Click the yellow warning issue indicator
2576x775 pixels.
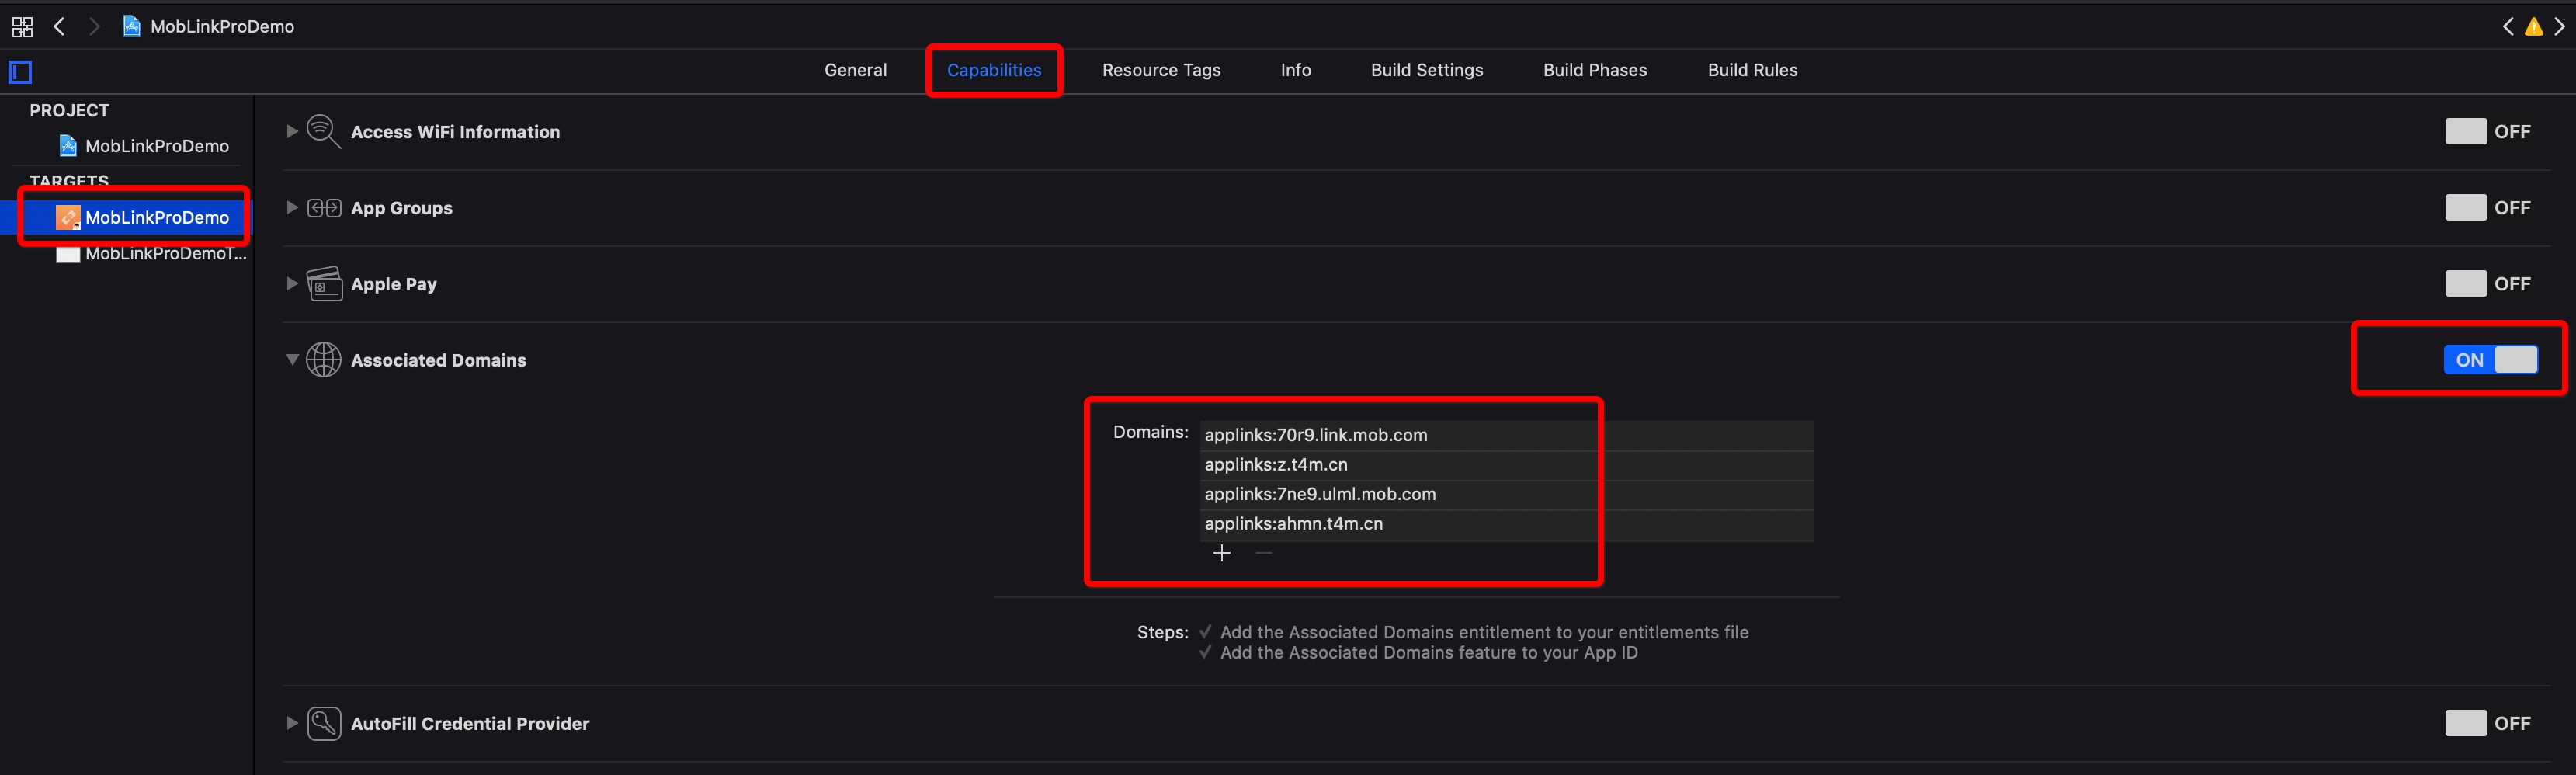[2534, 27]
